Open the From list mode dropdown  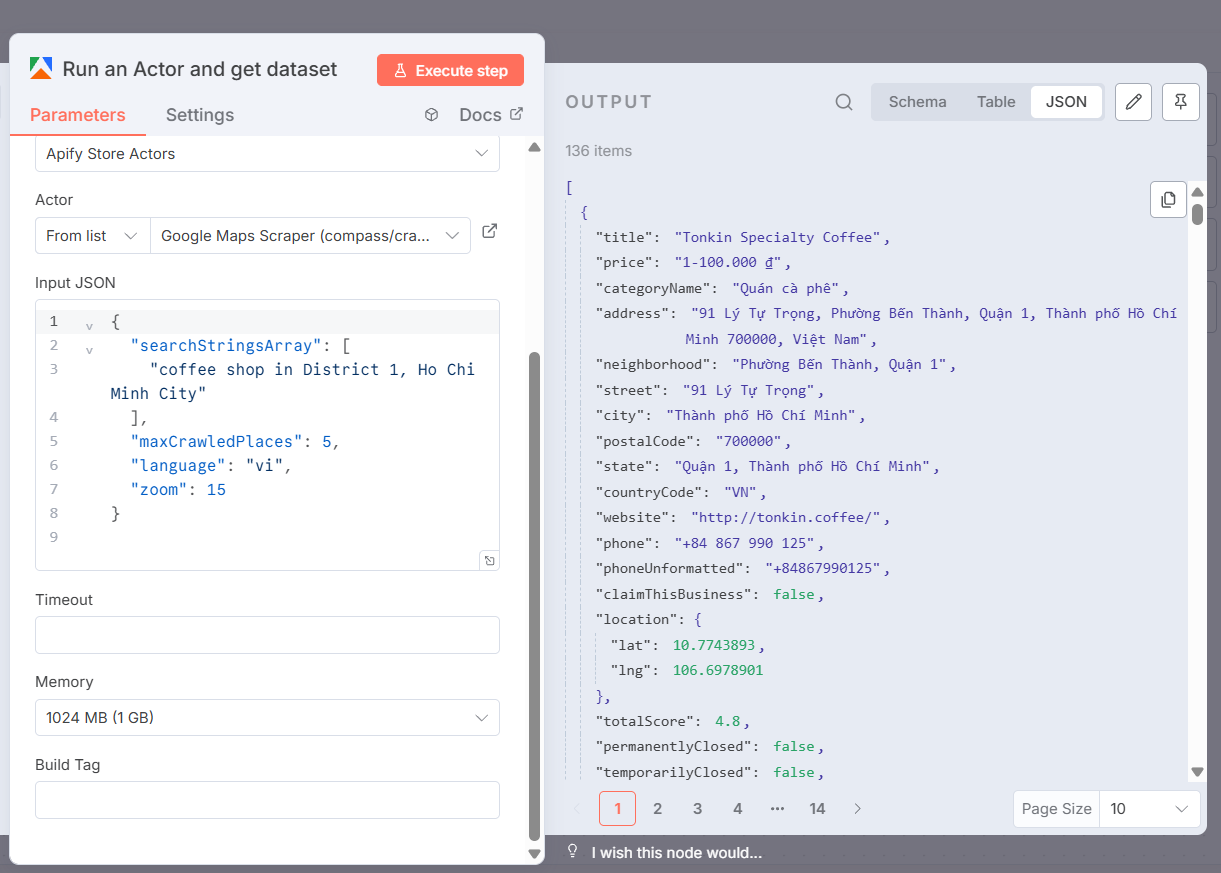[92, 236]
